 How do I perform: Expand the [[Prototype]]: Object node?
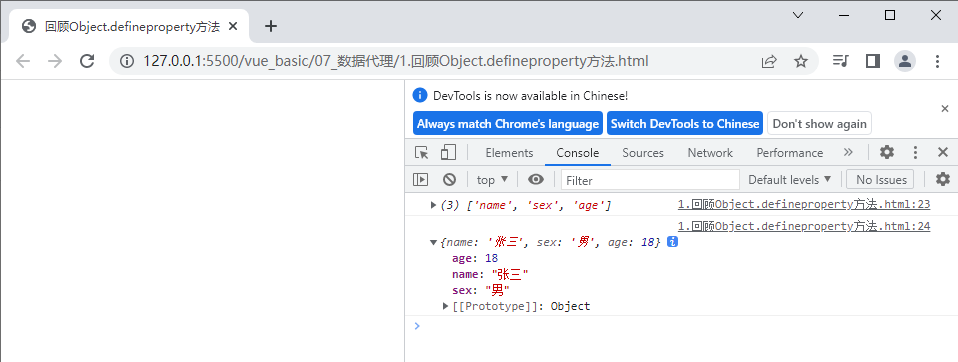click(446, 306)
